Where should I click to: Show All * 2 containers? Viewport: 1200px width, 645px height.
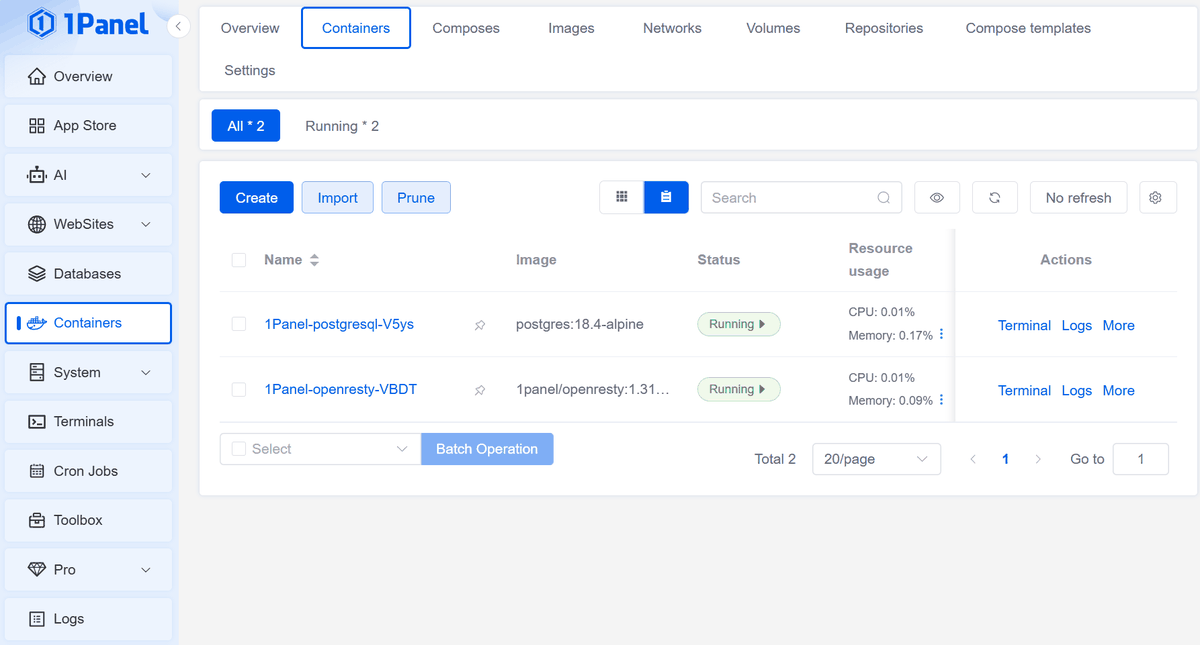(246, 126)
